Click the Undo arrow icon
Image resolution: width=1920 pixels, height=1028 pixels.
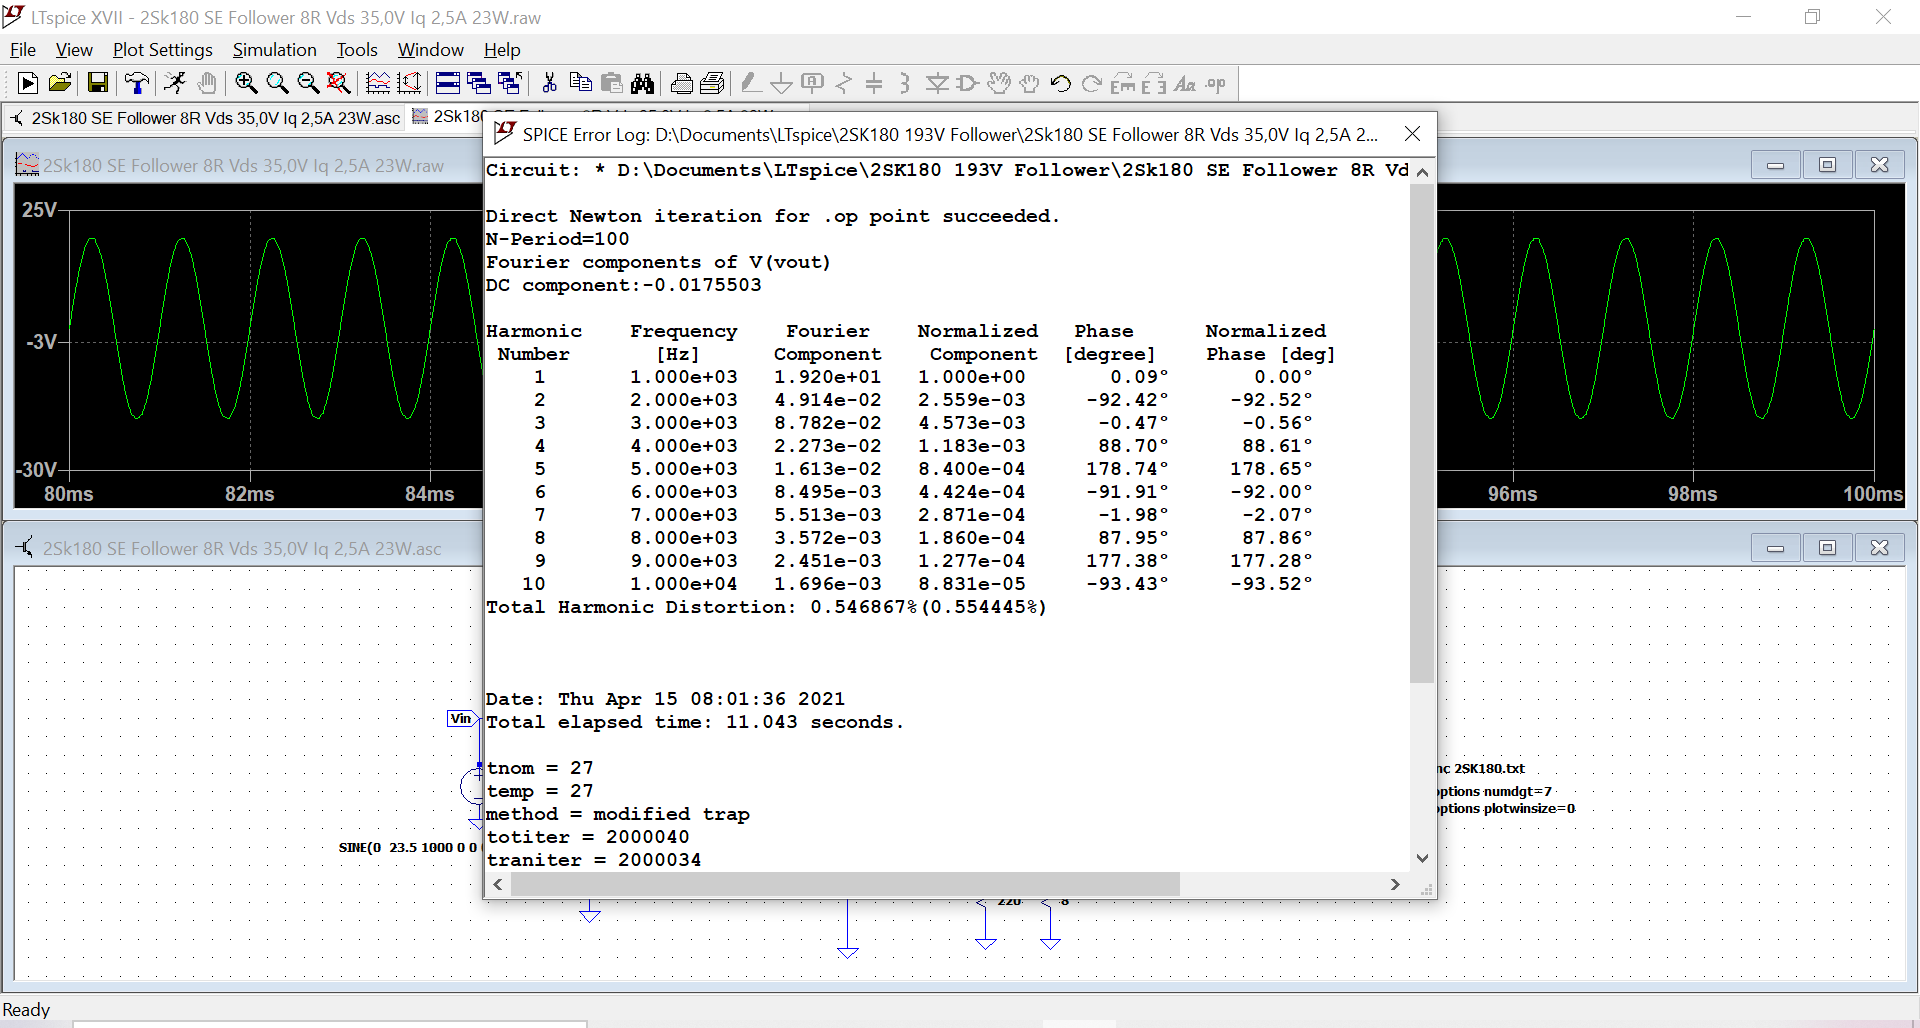pos(1061,84)
